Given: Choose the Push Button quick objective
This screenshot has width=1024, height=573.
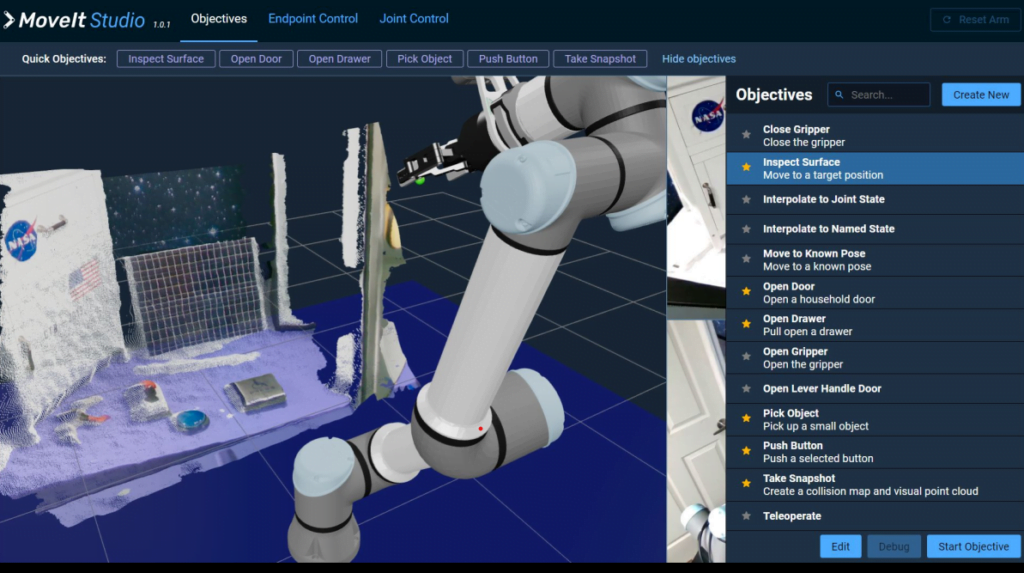Looking at the screenshot, I should pos(508,59).
